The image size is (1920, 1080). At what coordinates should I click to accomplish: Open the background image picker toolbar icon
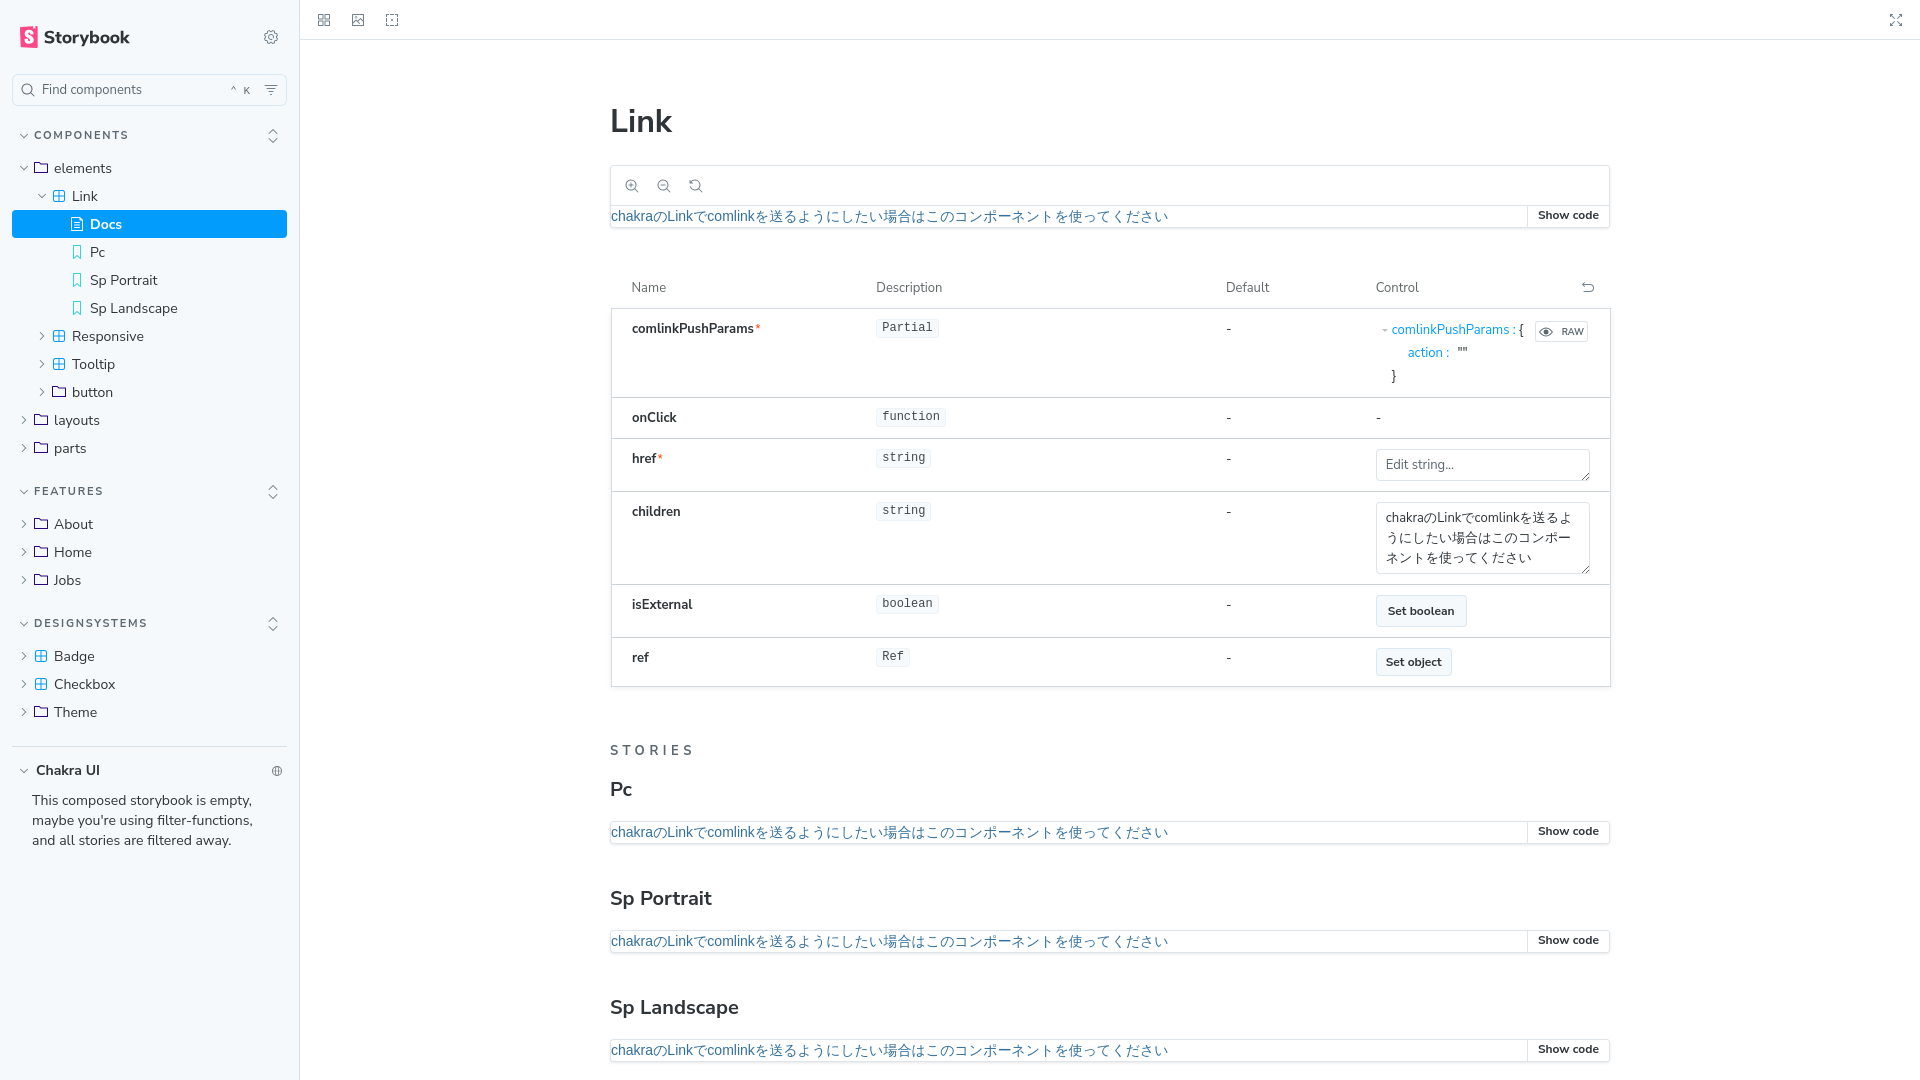(x=358, y=20)
